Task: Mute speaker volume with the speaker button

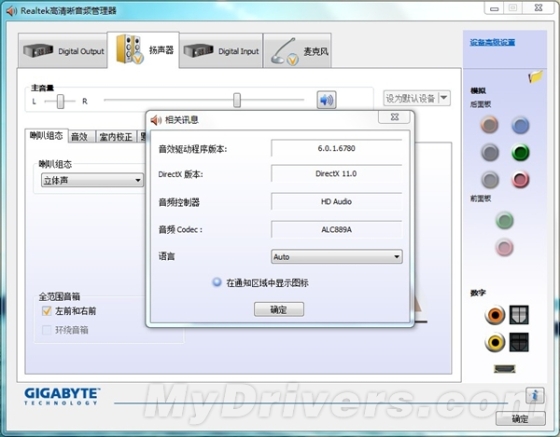Action: click(326, 100)
